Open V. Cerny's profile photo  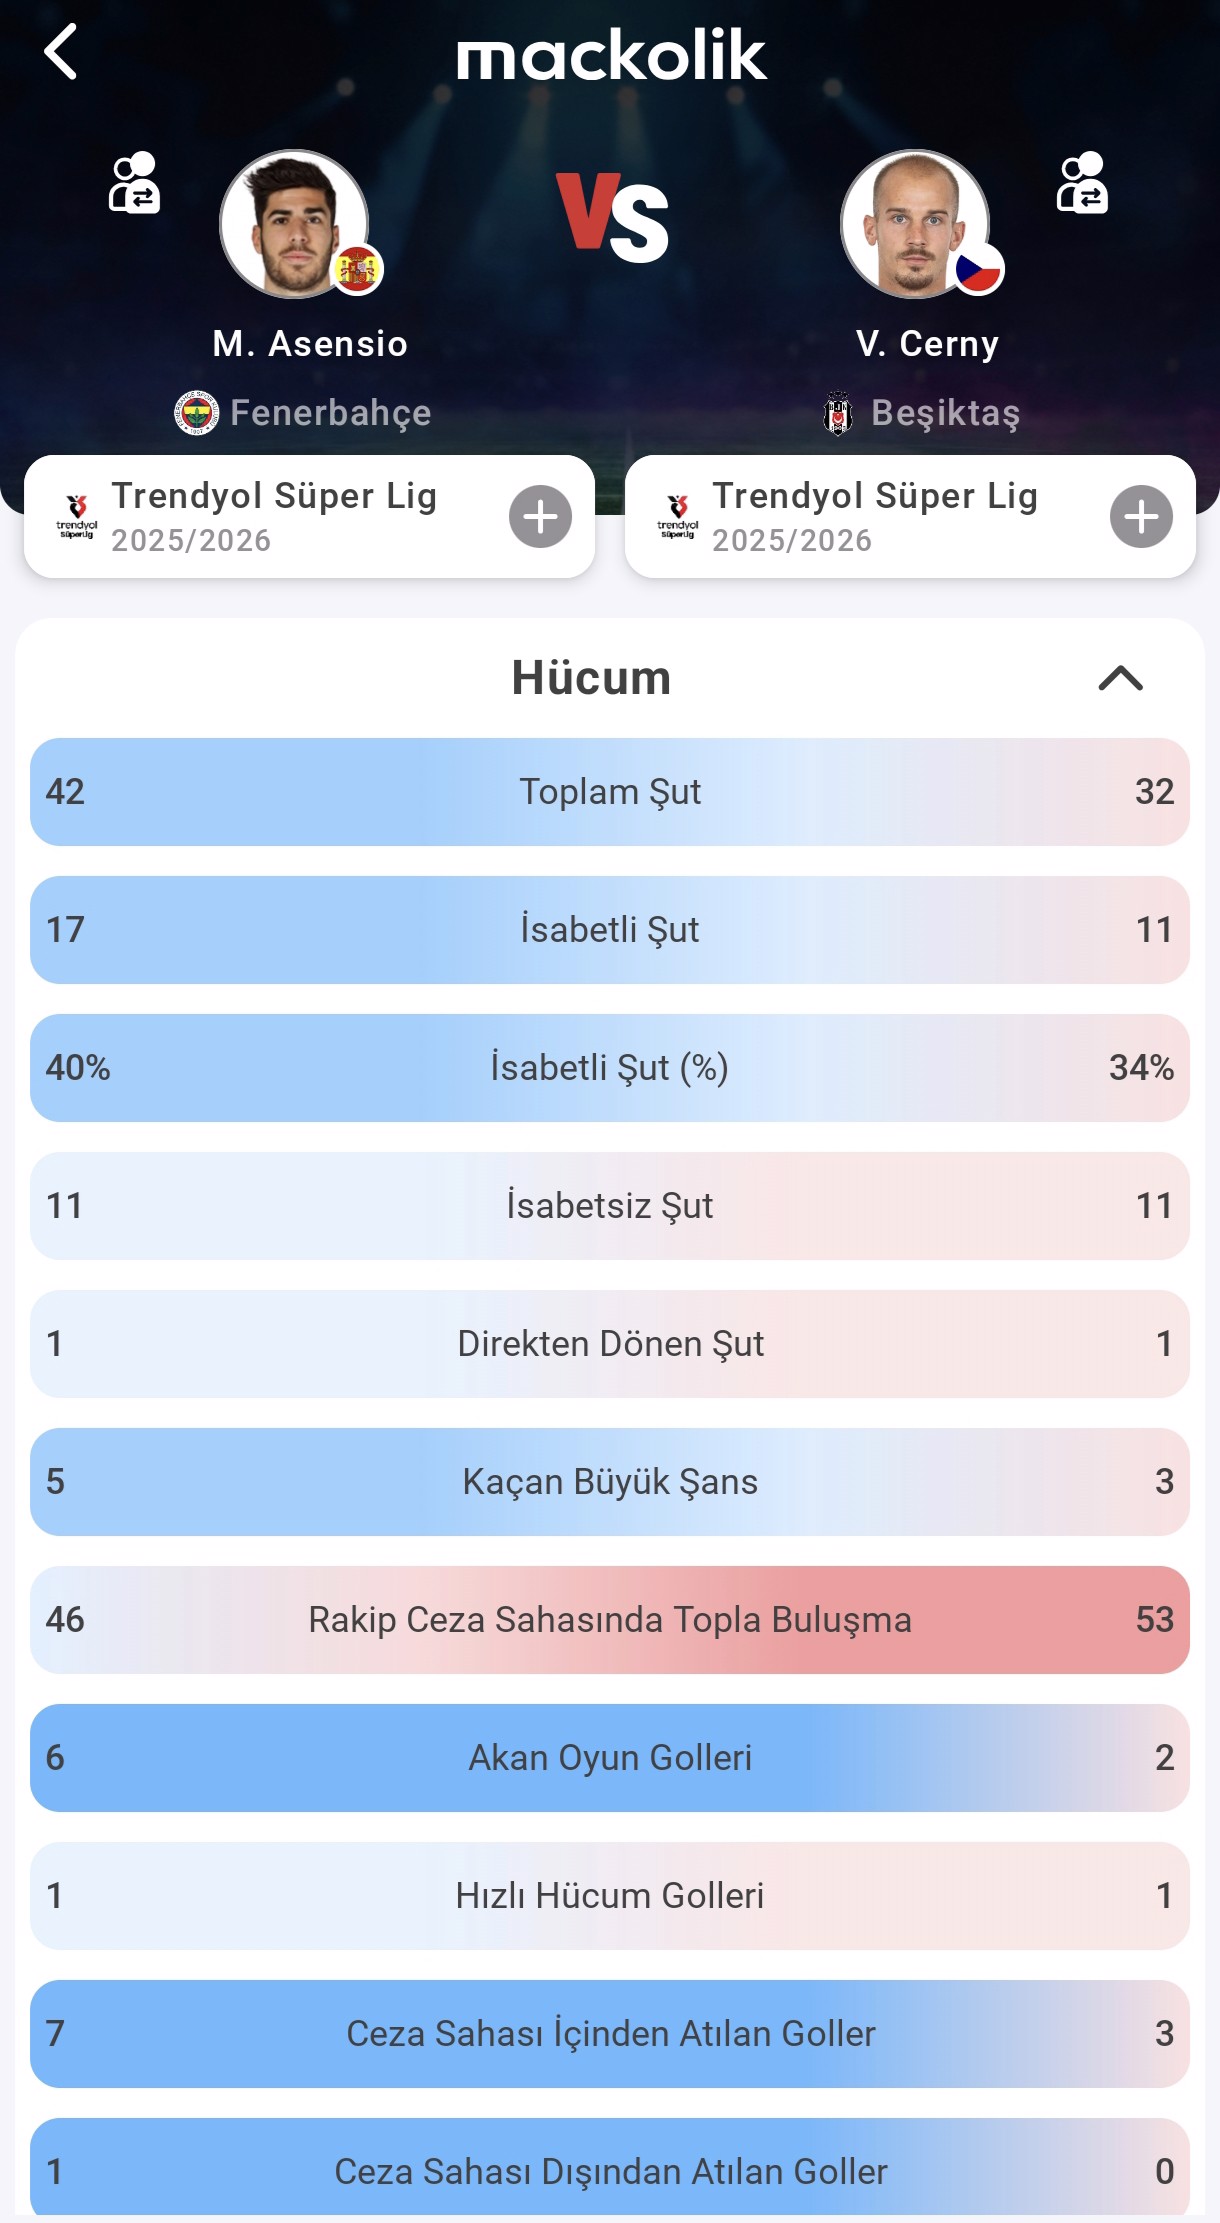[915, 224]
